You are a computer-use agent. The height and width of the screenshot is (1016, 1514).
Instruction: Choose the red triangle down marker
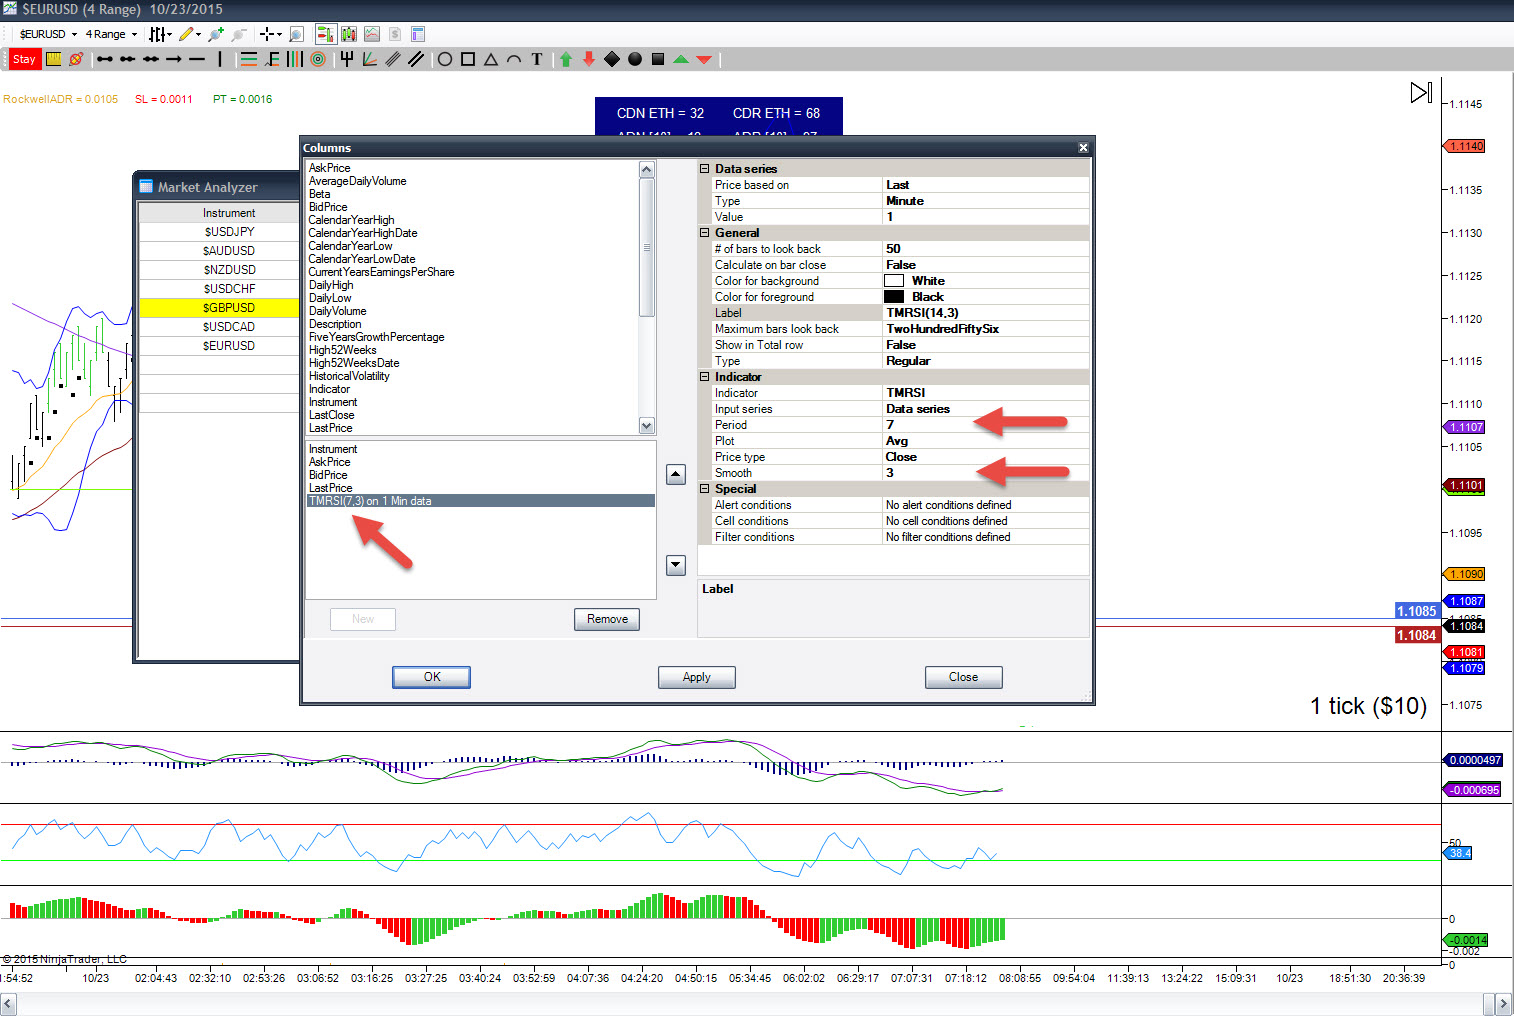(704, 59)
